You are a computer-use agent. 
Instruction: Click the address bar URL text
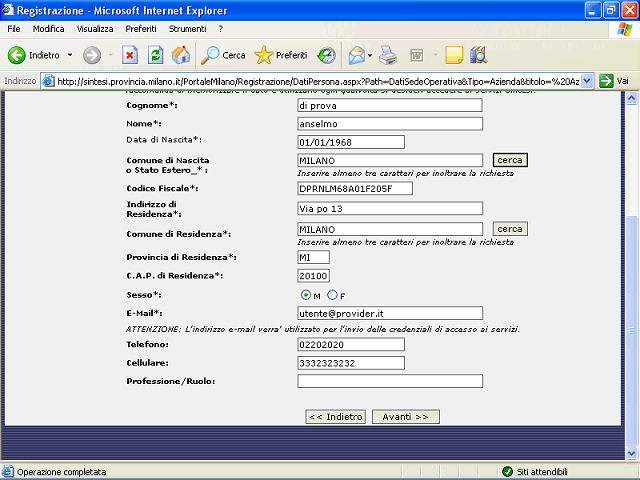point(318,82)
